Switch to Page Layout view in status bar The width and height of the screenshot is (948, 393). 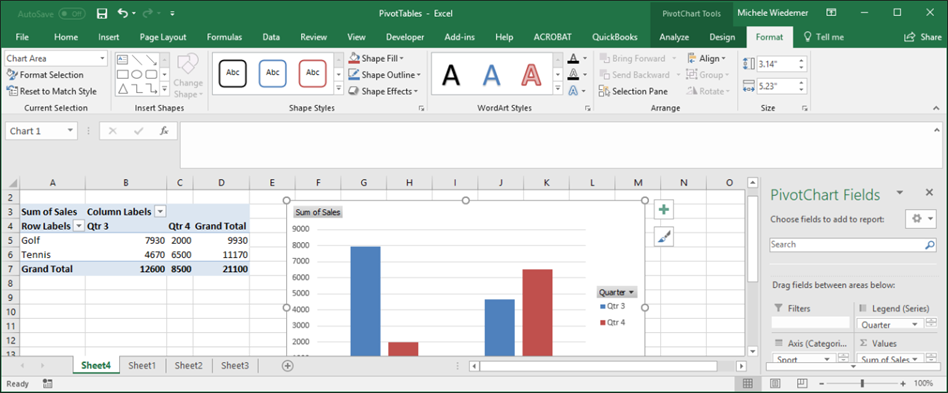tap(775, 383)
